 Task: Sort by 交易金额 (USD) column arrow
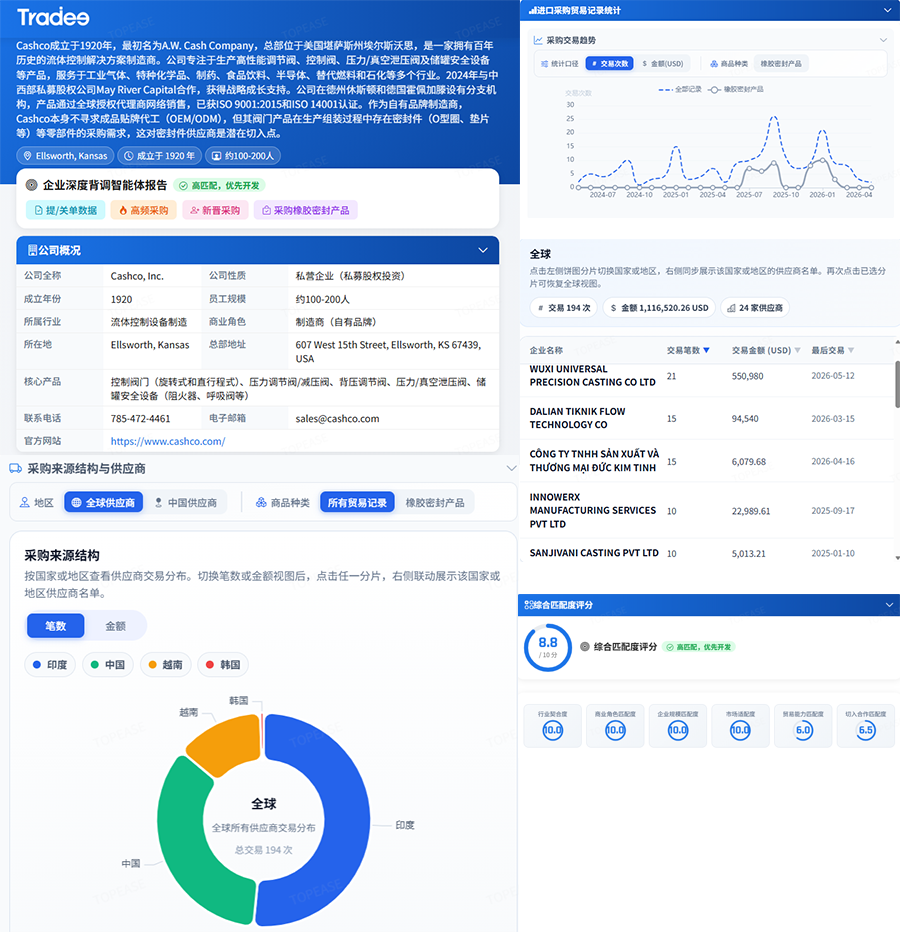[x=798, y=350]
